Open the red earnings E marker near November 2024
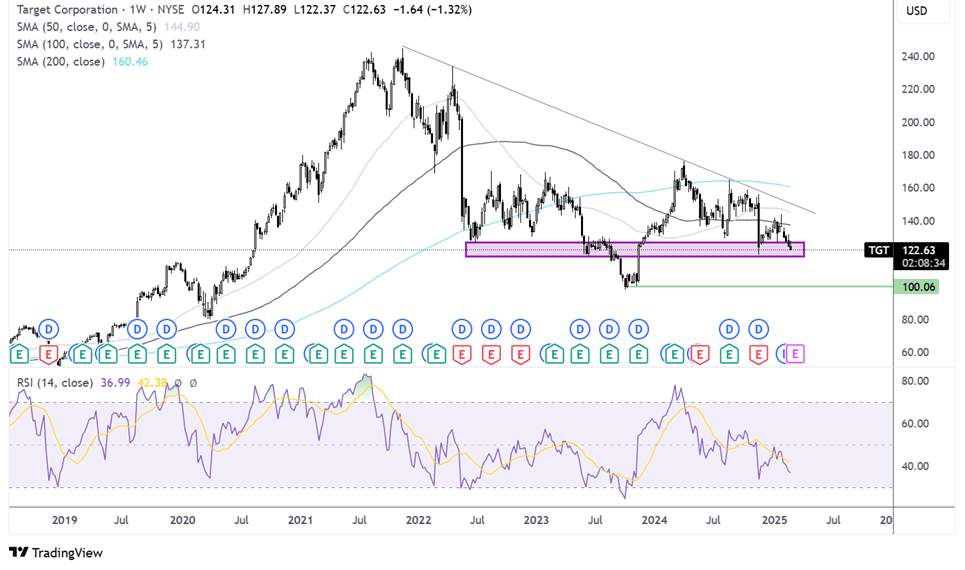The height and width of the screenshot is (570, 965). tap(759, 354)
